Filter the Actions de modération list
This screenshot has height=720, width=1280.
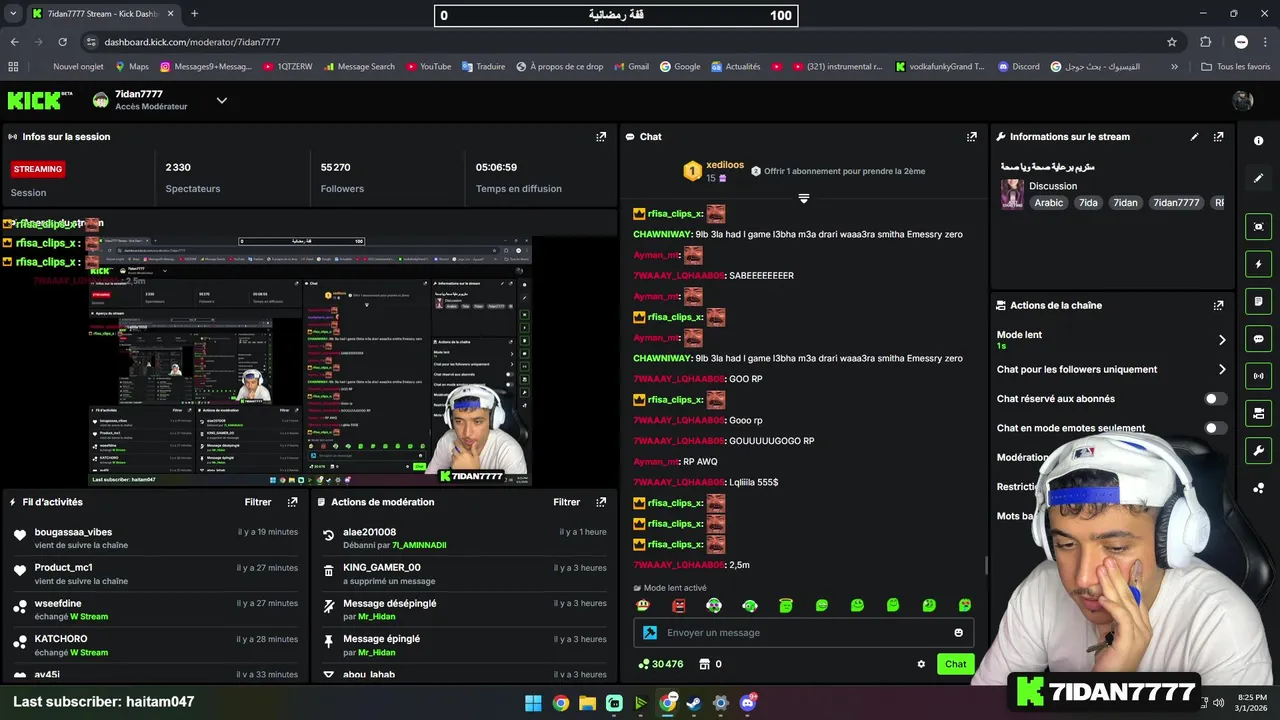click(567, 502)
